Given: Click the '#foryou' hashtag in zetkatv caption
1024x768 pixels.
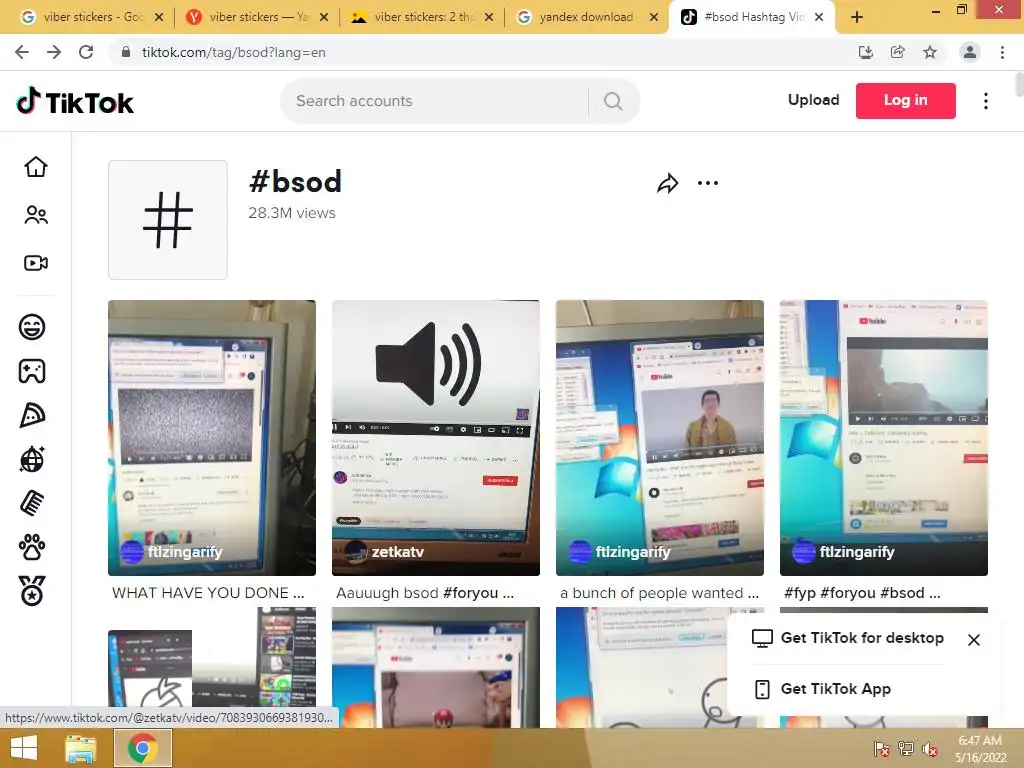Looking at the screenshot, I should coord(470,593).
